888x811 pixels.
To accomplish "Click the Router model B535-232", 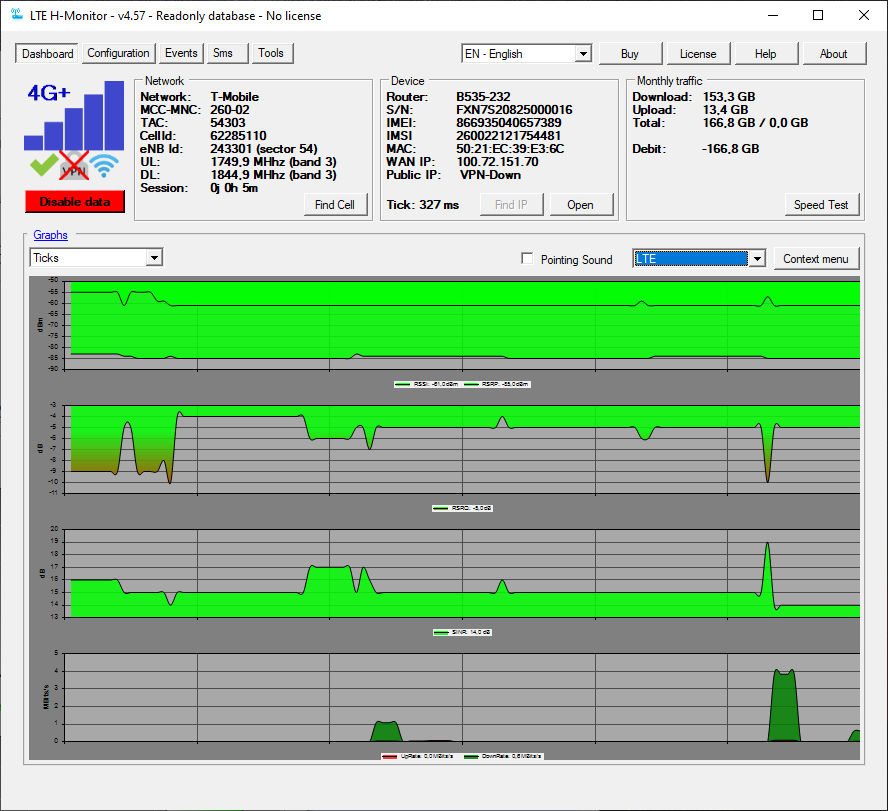I will (483, 97).
